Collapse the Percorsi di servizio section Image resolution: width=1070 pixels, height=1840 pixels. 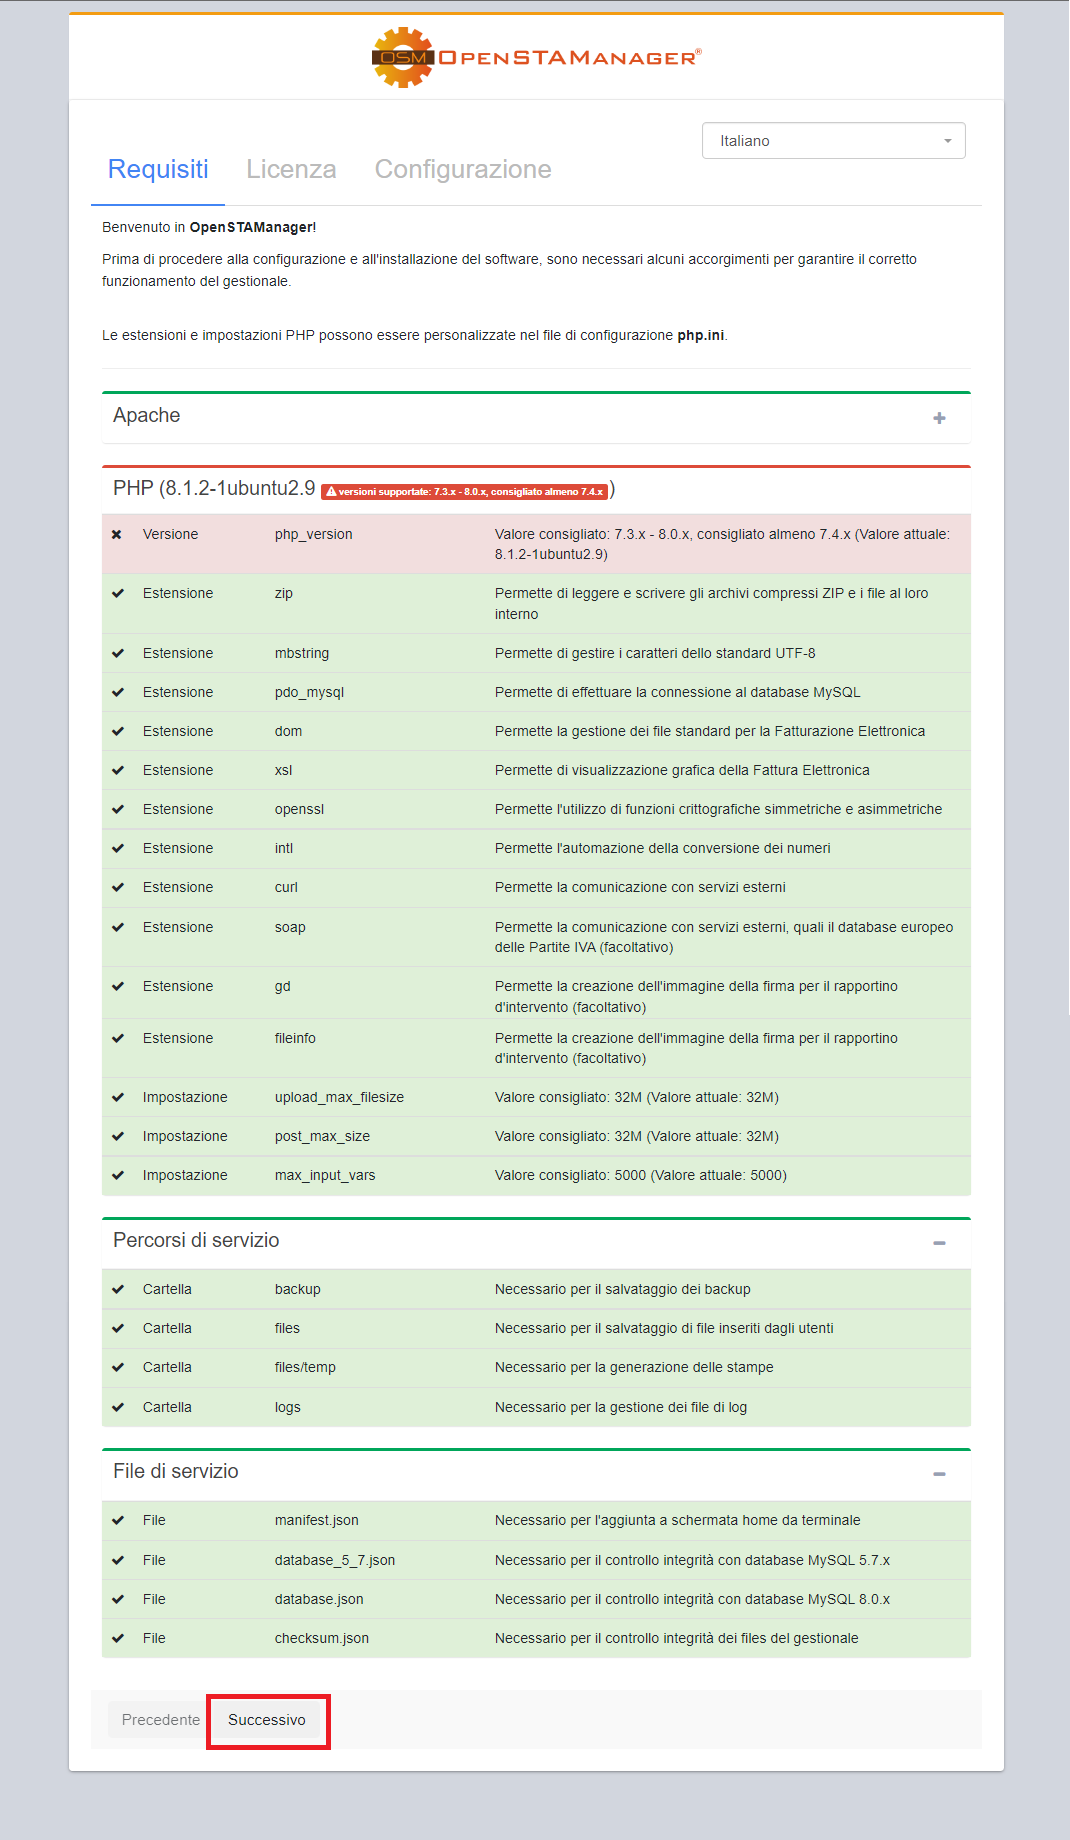coord(939,1243)
